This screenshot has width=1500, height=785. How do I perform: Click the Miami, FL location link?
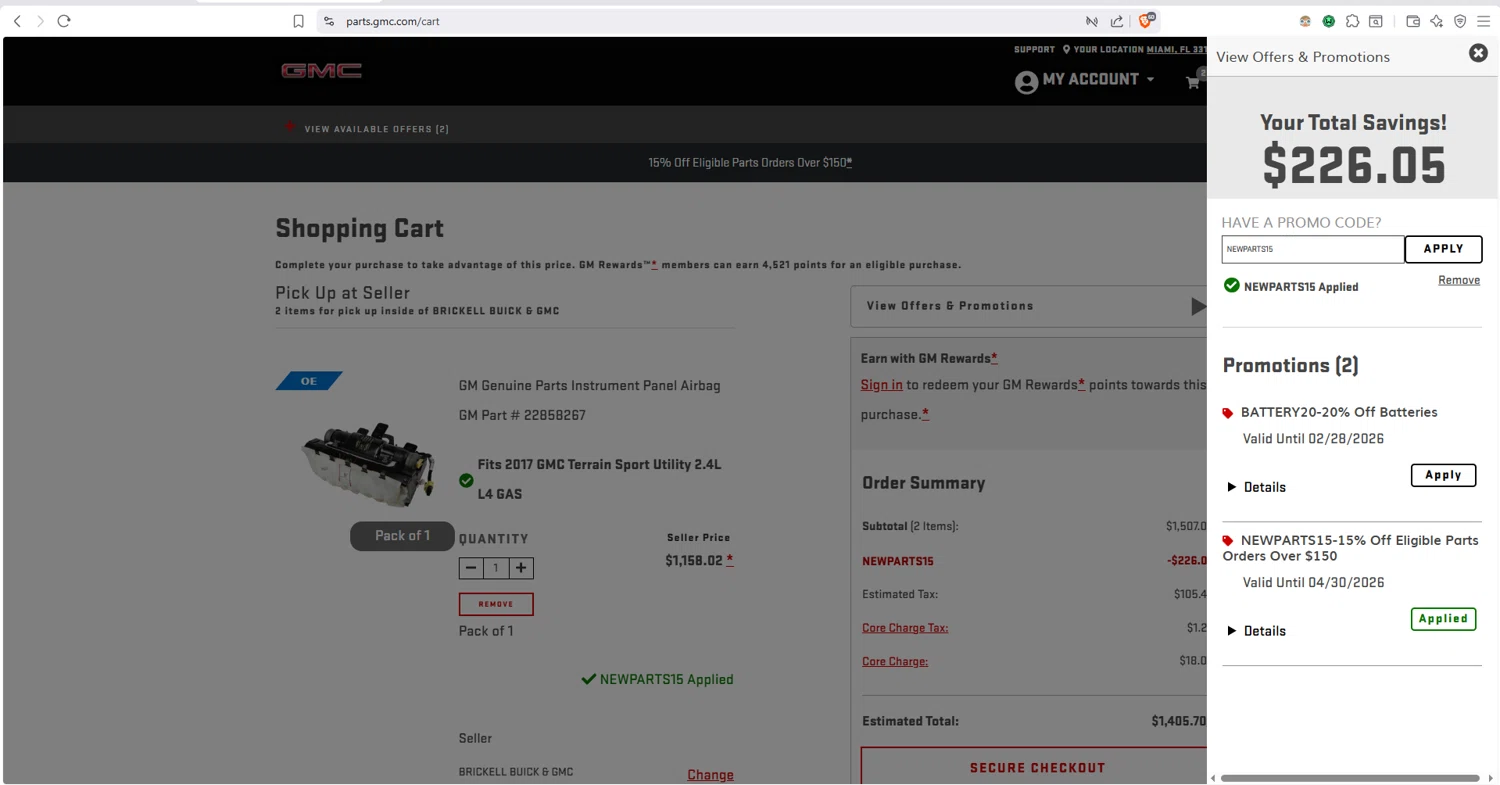click(x=1177, y=49)
